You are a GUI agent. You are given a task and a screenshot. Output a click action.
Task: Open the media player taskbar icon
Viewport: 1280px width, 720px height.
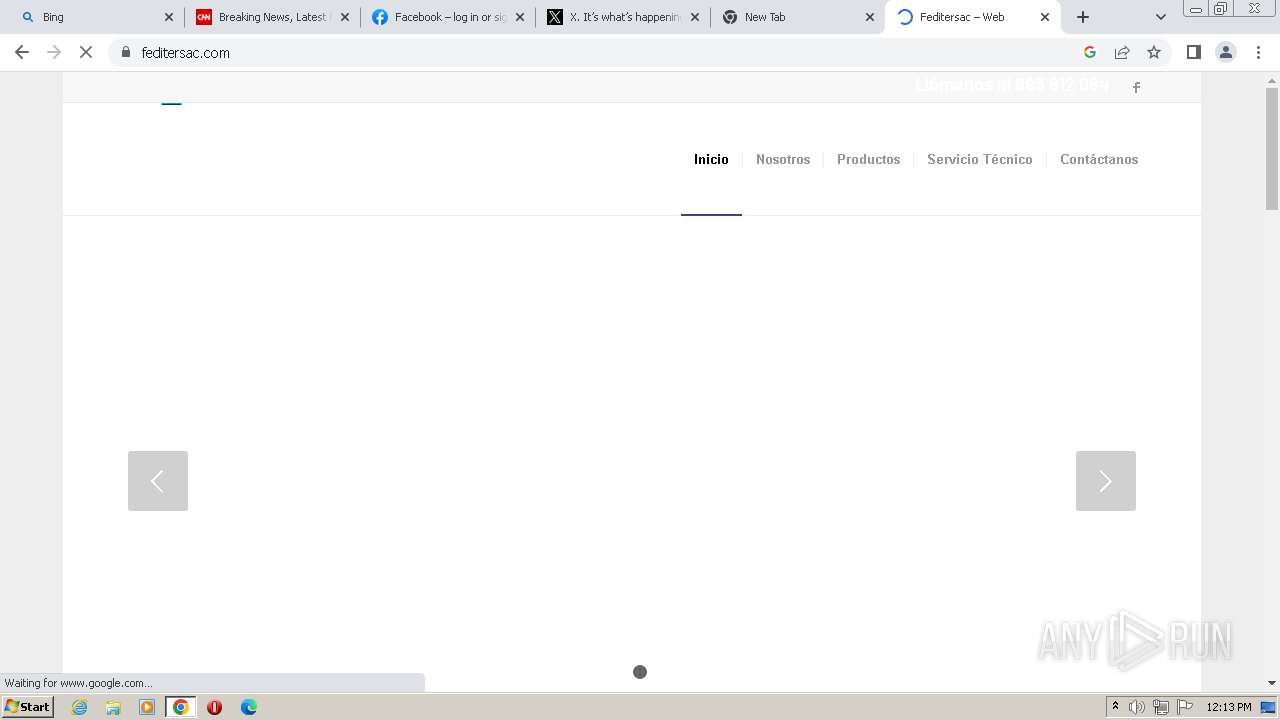point(147,707)
